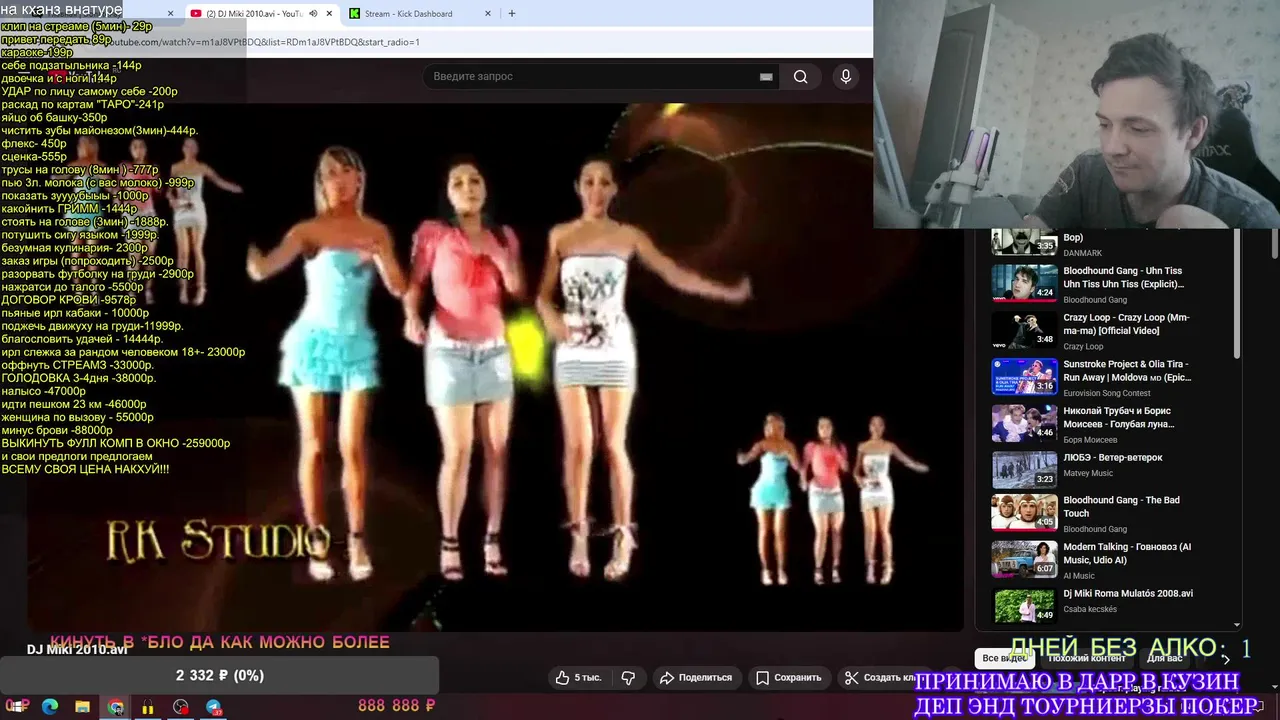Click the YouTube search magnifier icon
The width and height of the screenshot is (1280, 720).
(x=800, y=77)
